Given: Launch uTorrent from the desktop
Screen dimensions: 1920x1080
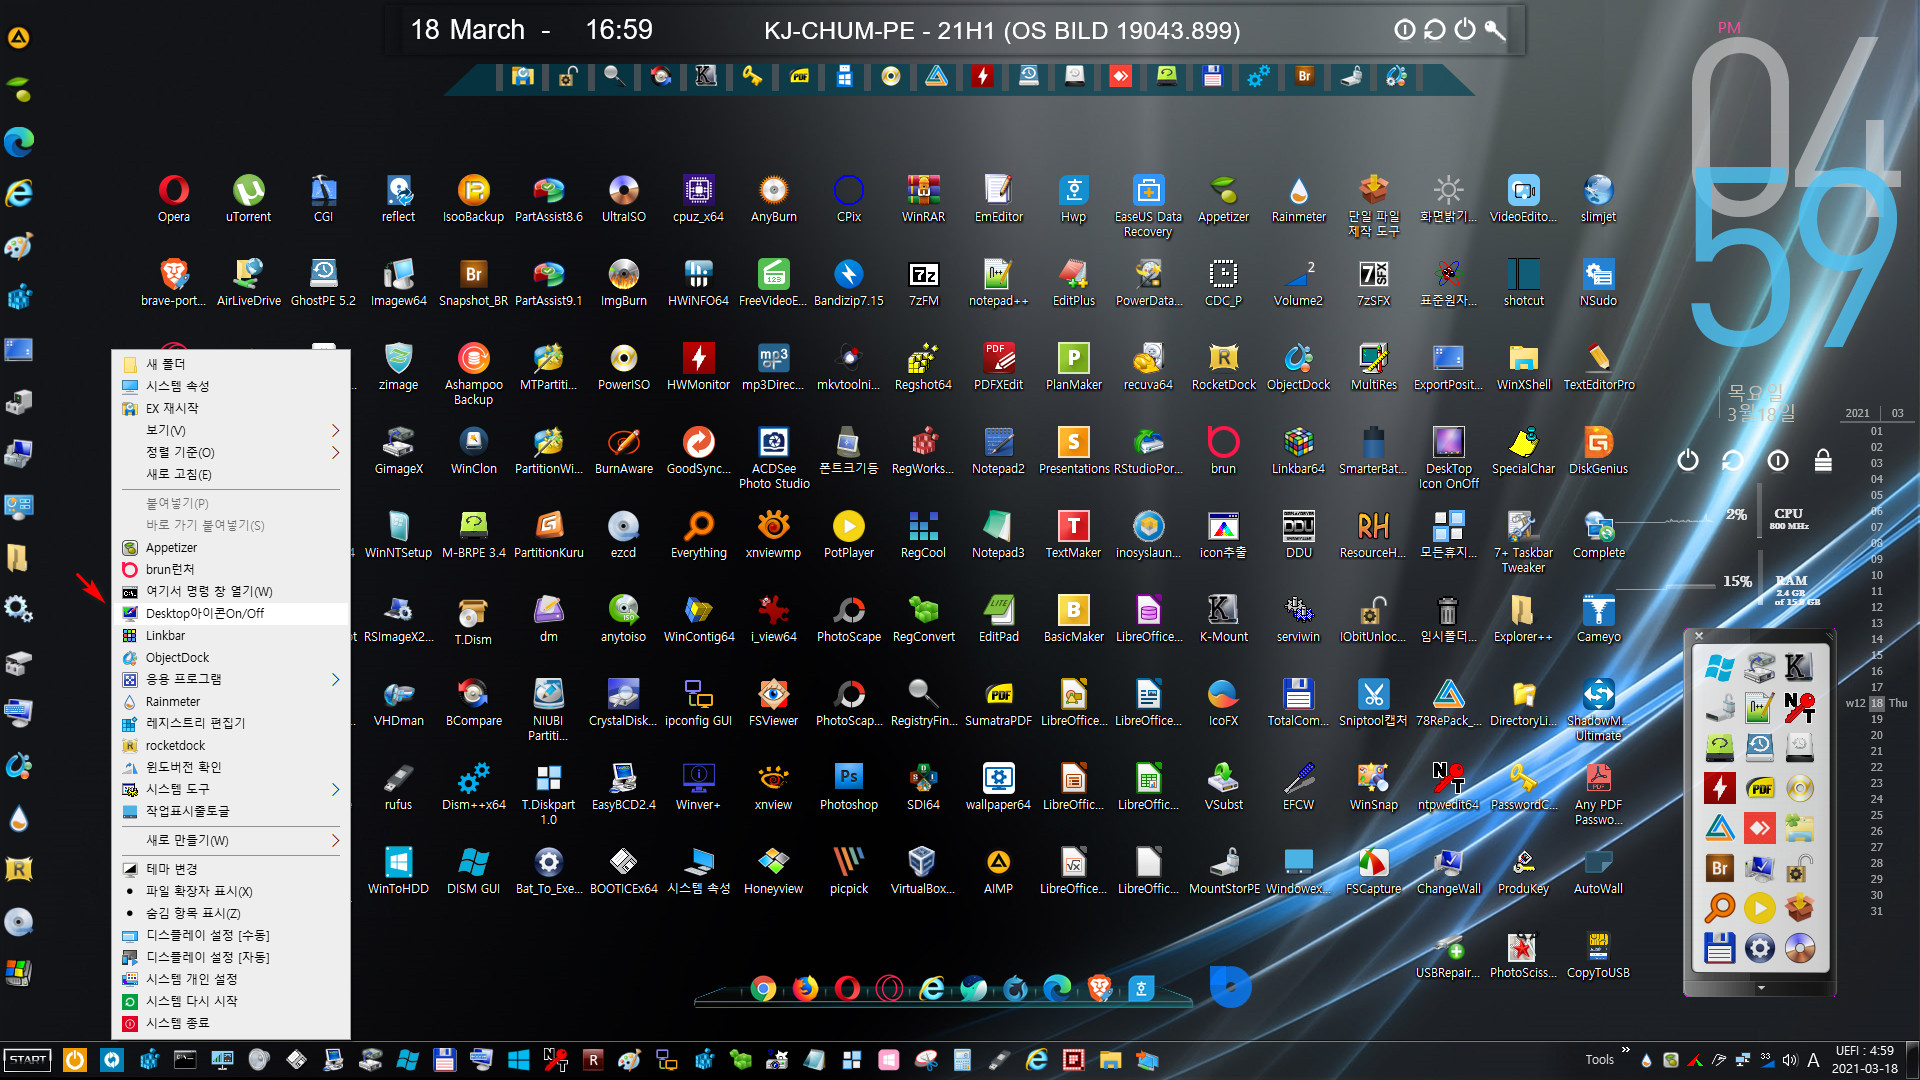Looking at the screenshot, I should (248, 198).
